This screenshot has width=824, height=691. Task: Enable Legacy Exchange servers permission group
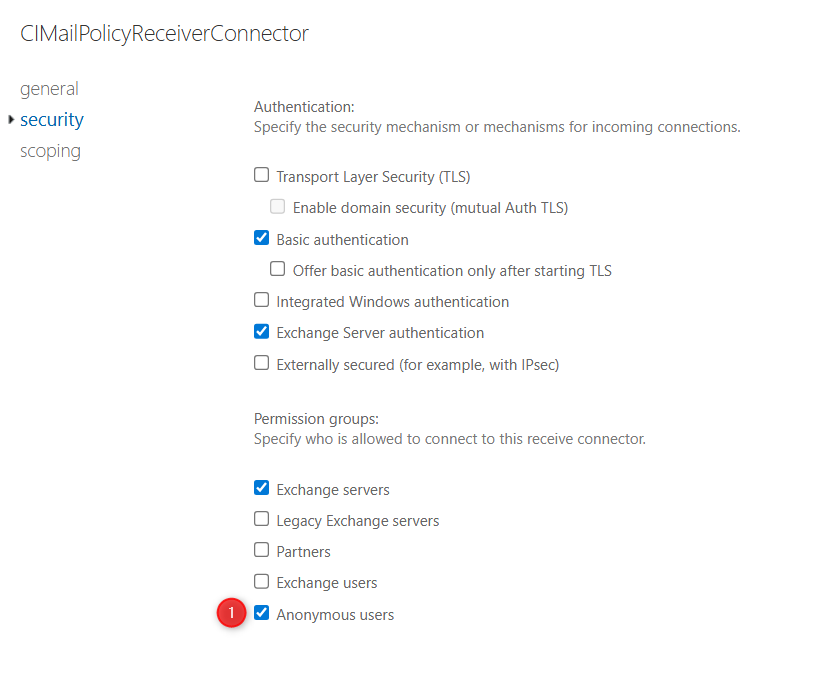262,519
